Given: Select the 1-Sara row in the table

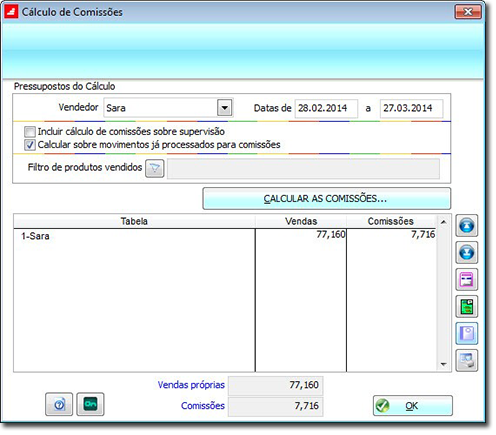Looking at the screenshot, I should click(x=225, y=236).
